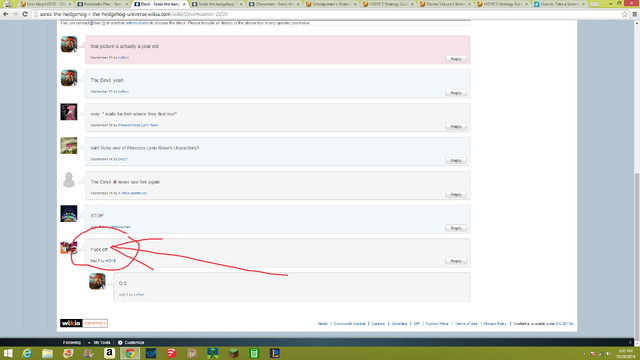Expand the My Tools menu
The width and height of the screenshot is (640, 360).
100,342
